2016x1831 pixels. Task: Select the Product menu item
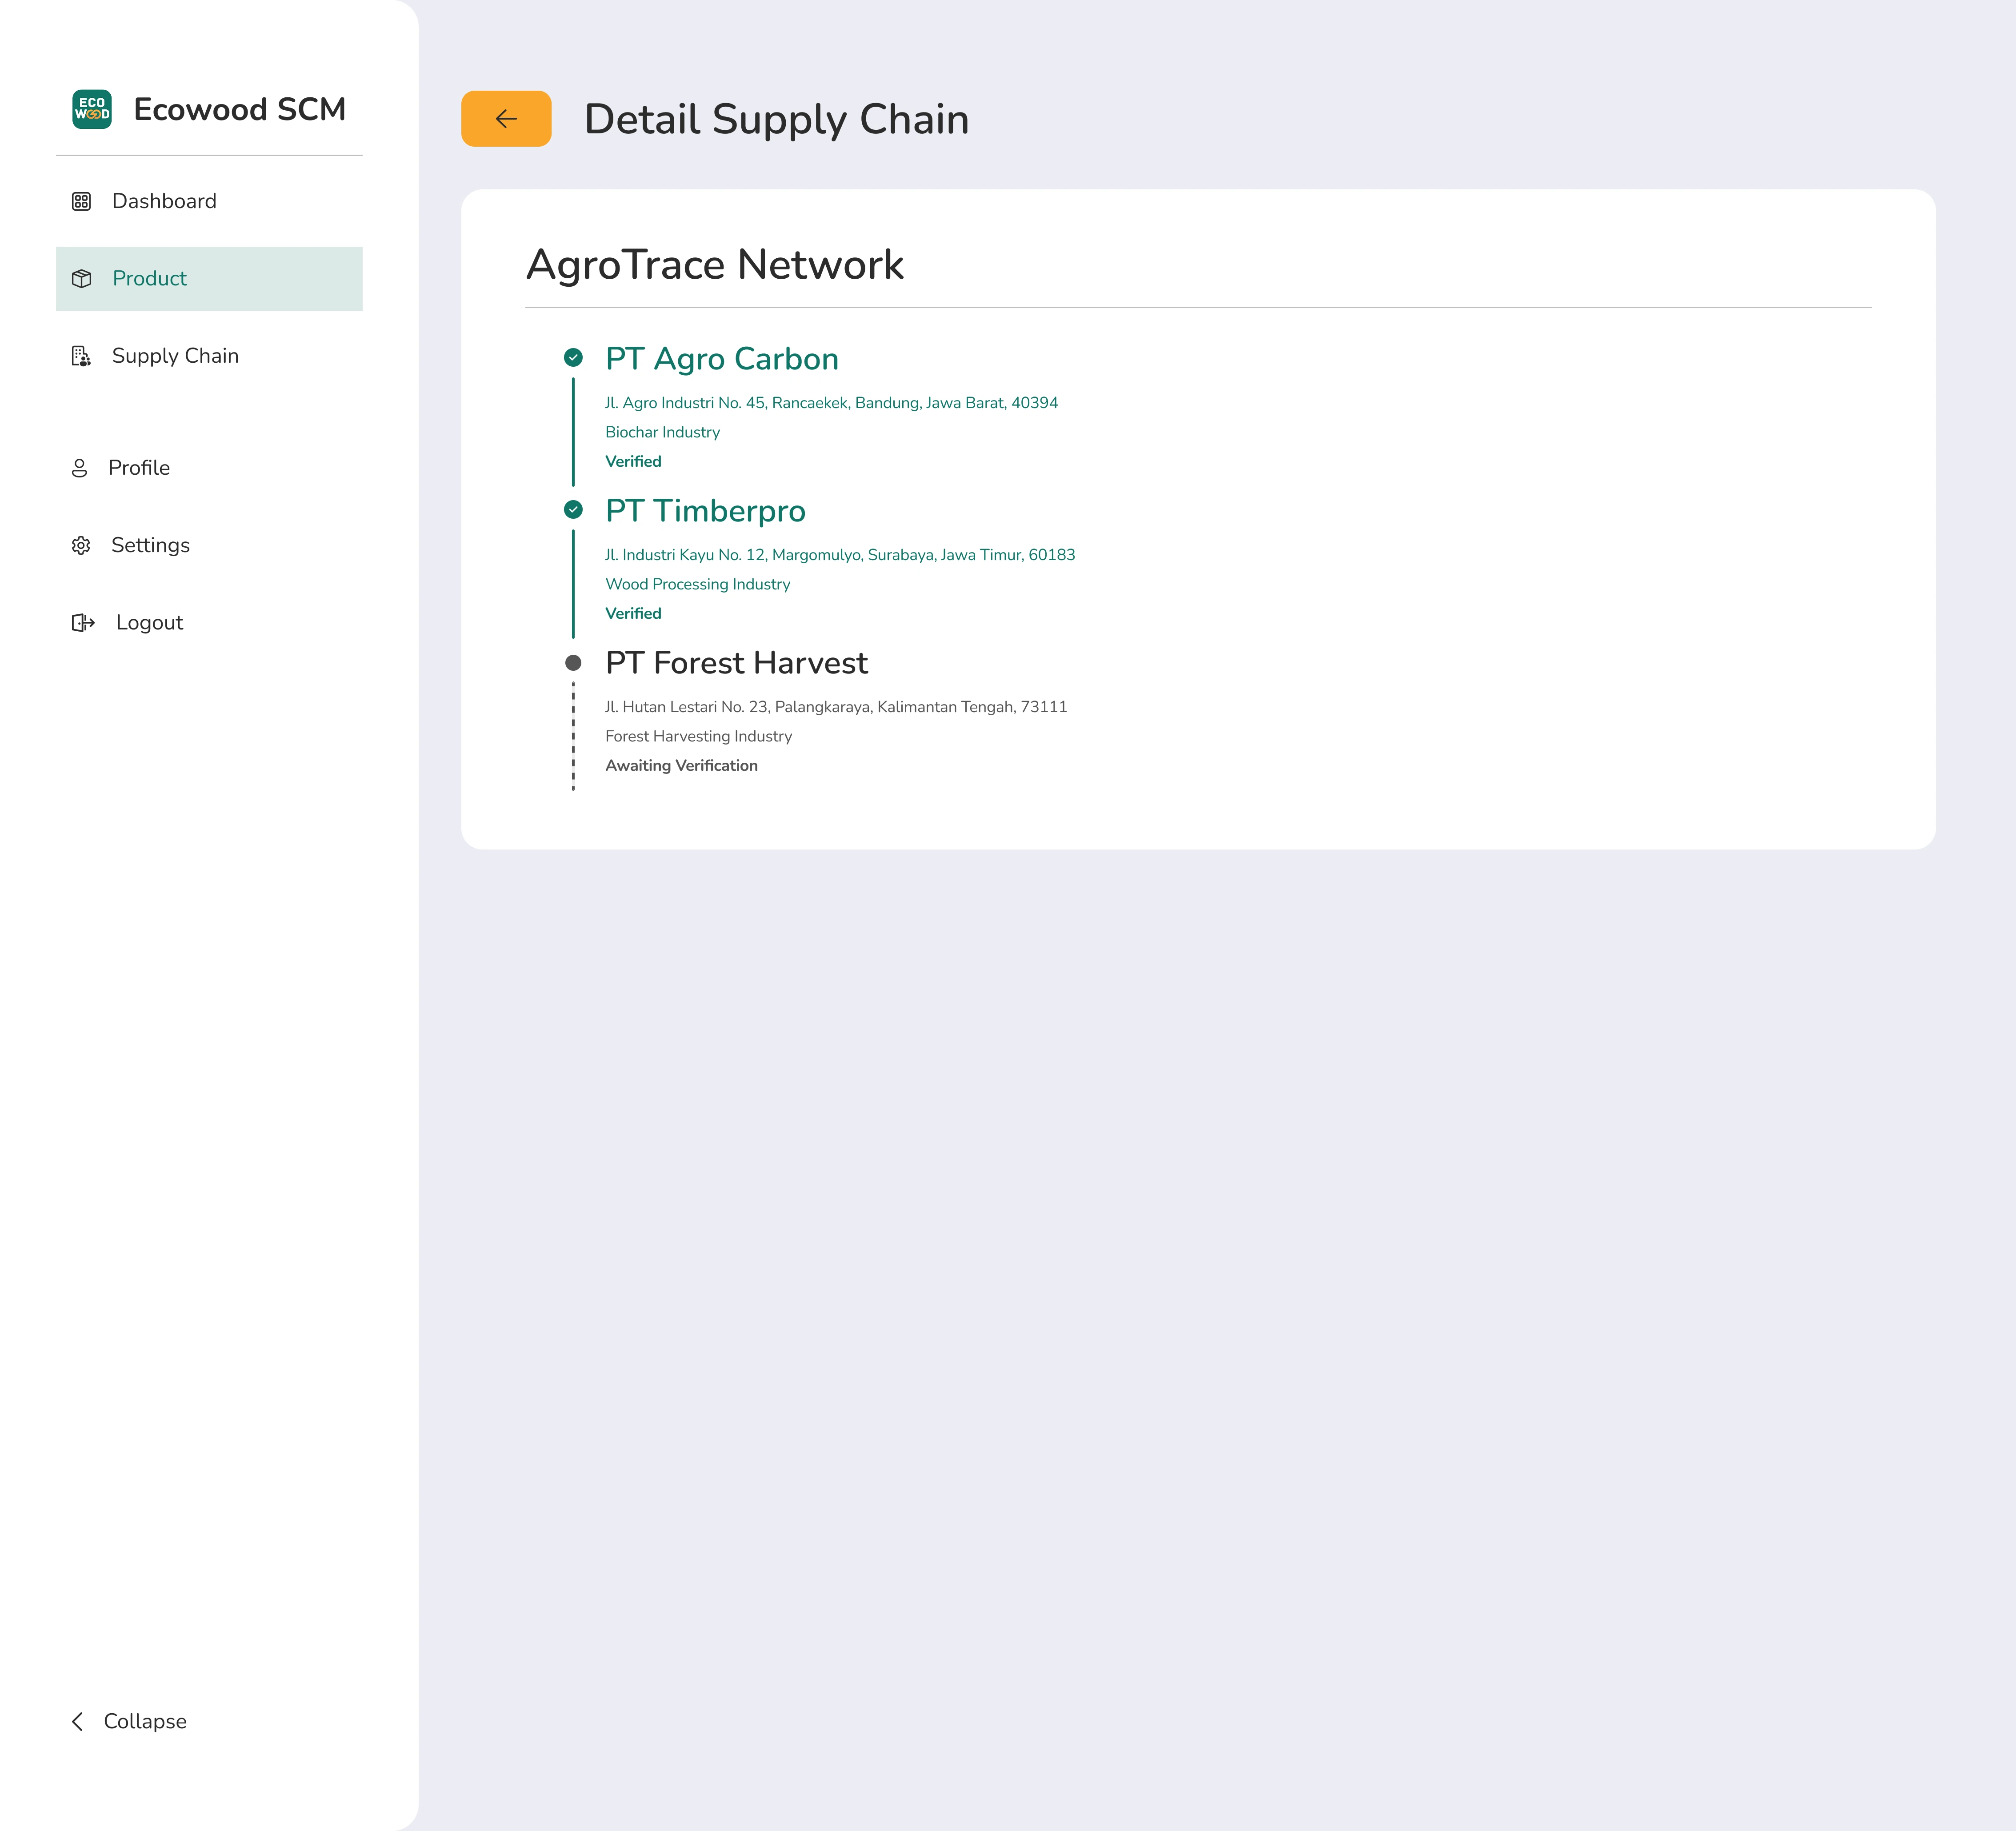(x=209, y=279)
